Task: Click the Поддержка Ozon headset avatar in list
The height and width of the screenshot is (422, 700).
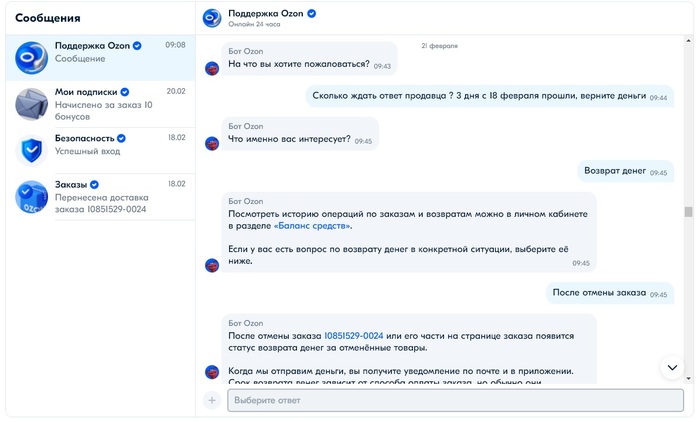Action: pyautogui.click(x=31, y=58)
